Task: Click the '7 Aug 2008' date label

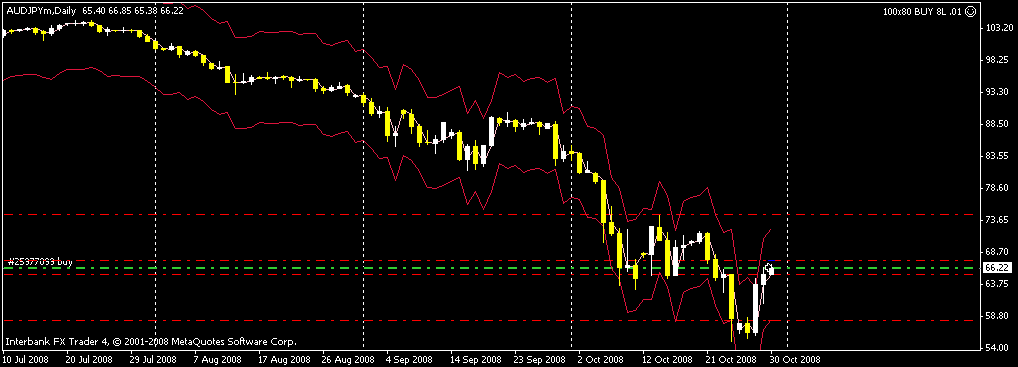Action: point(219,359)
